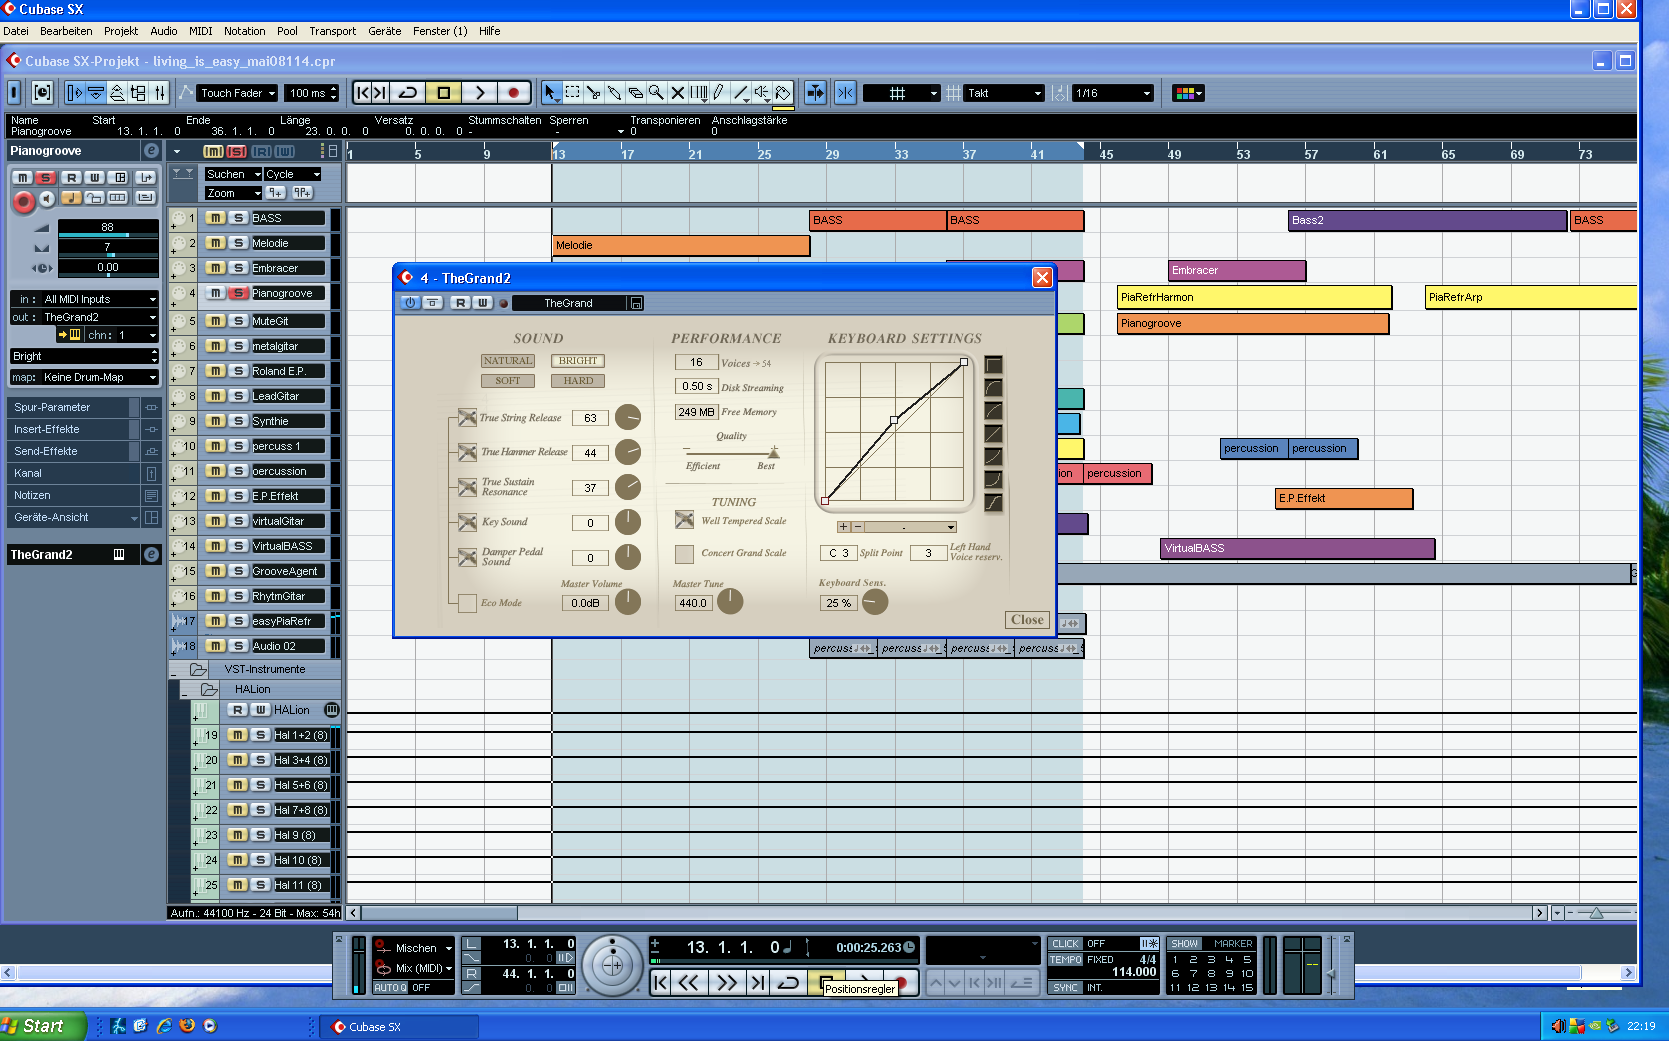
Task: Click the Quality slider handle
Action: pos(773,453)
